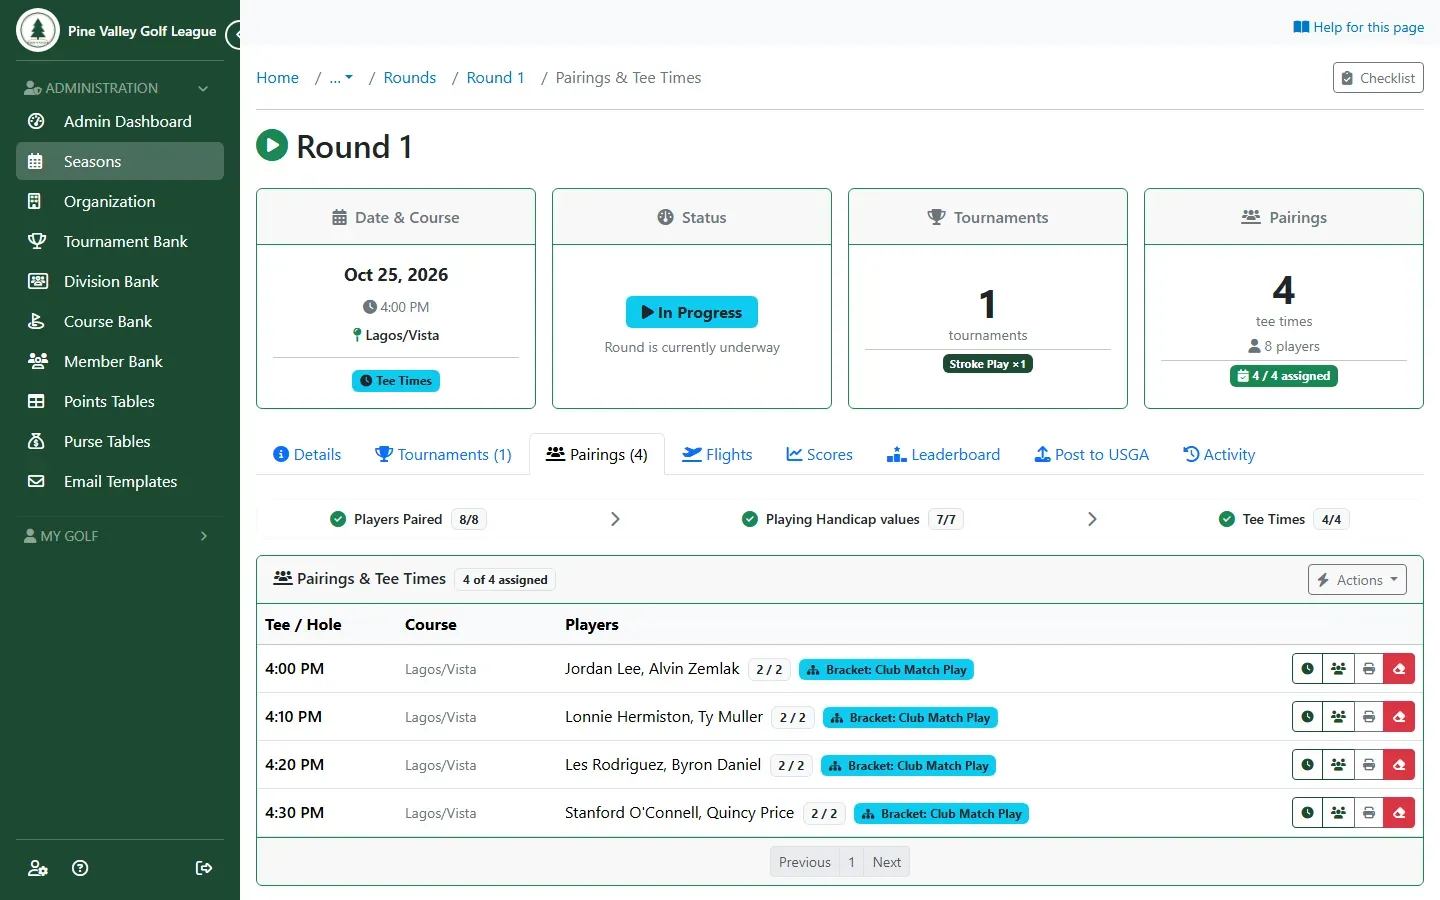Open the Tournaments (1) tab
Screen dimensions: 1440x900
click(443, 454)
